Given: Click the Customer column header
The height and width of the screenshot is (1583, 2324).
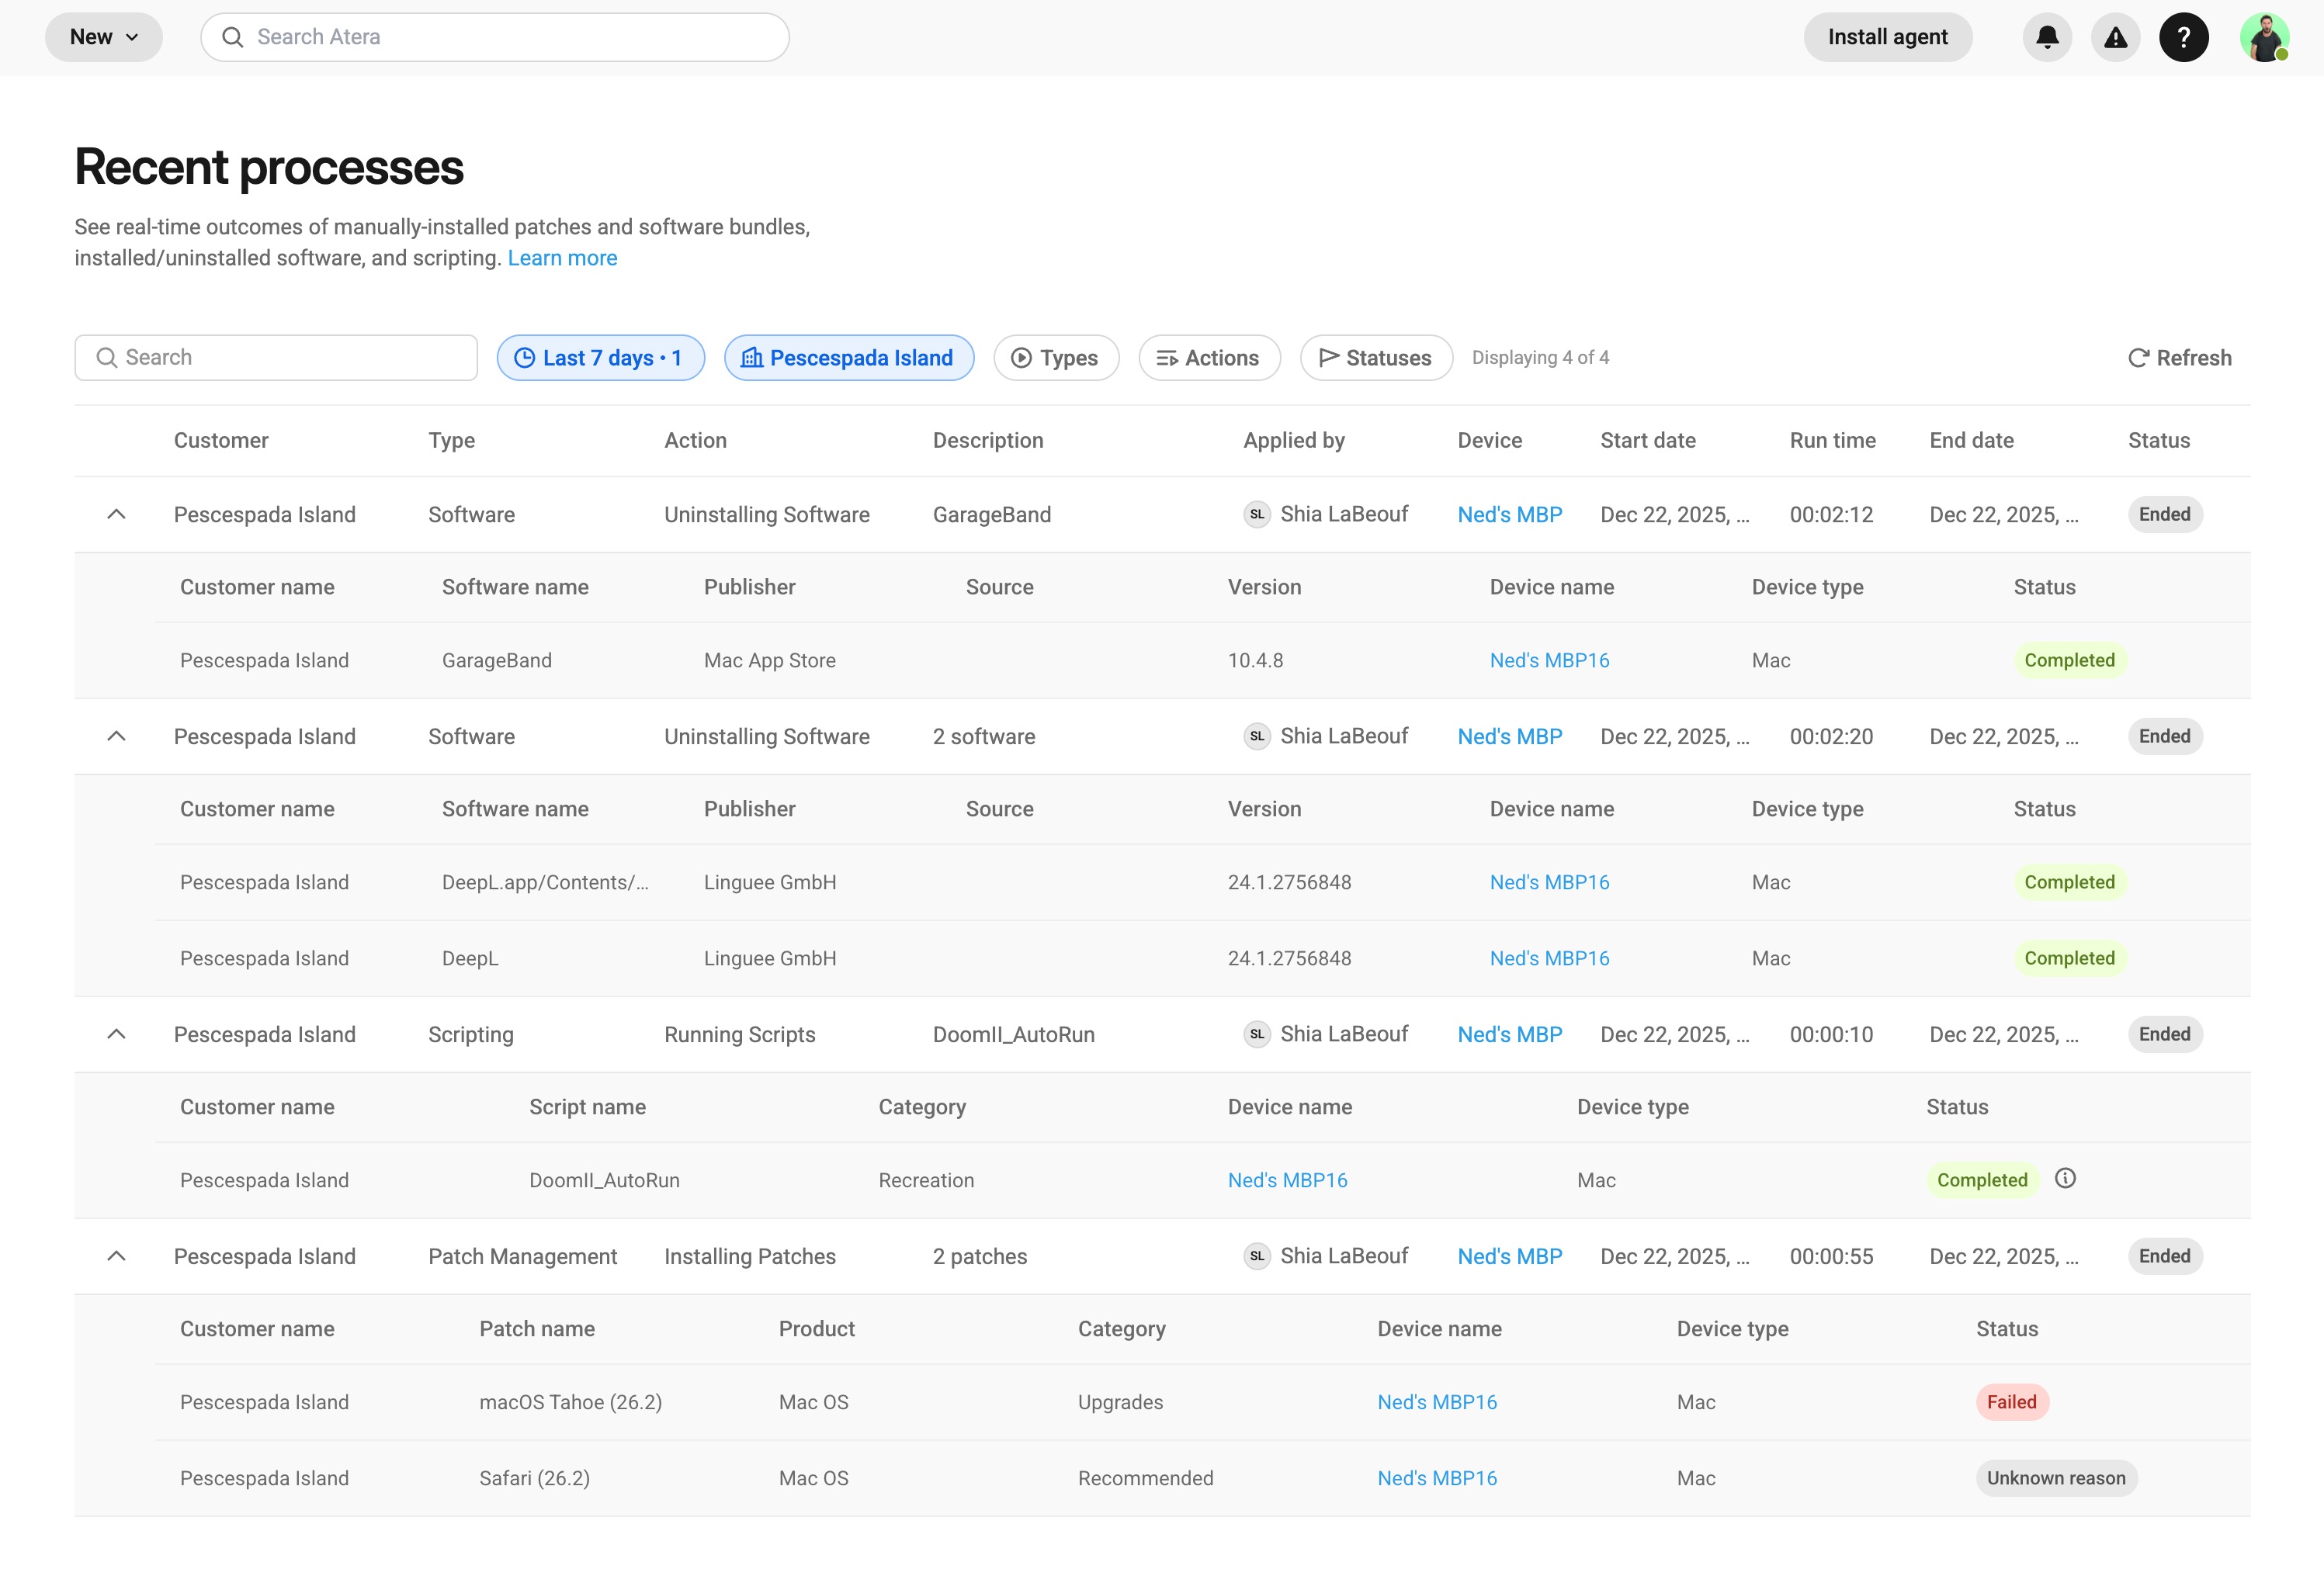Looking at the screenshot, I should 221,440.
